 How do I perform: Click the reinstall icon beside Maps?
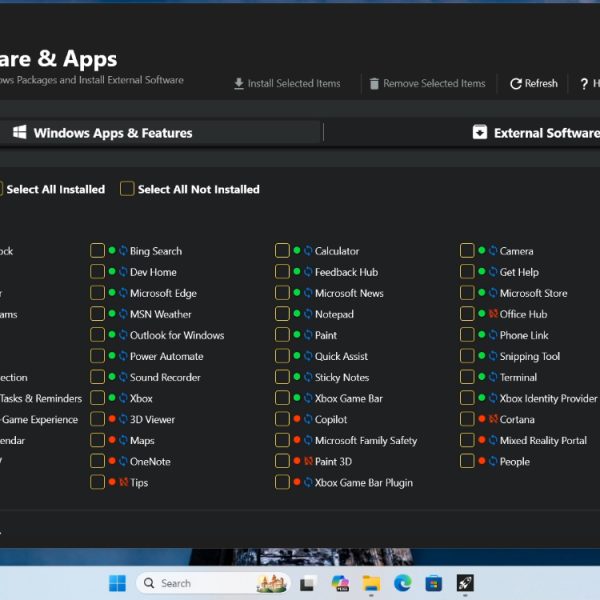point(123,440)
